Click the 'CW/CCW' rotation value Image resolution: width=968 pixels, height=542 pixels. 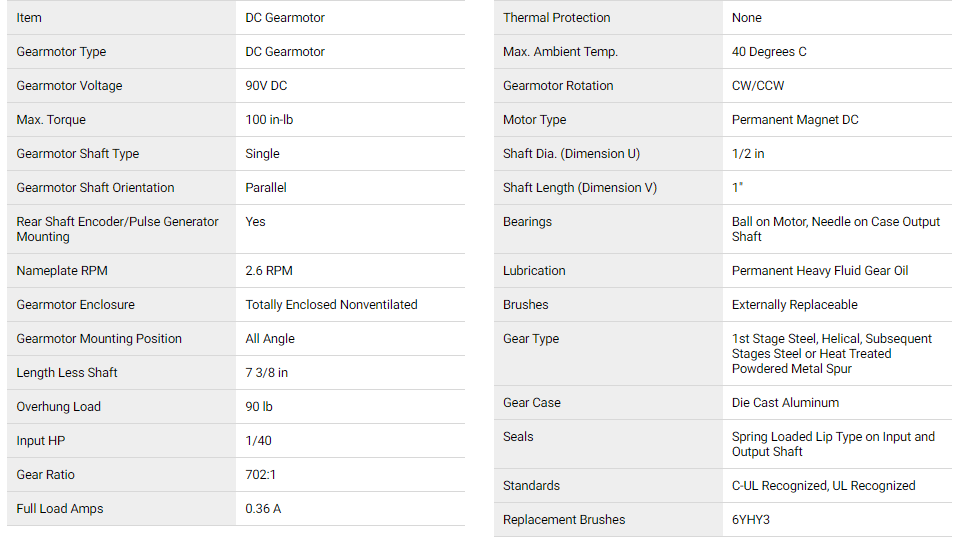pyautogui.click(x=758, y=86)
